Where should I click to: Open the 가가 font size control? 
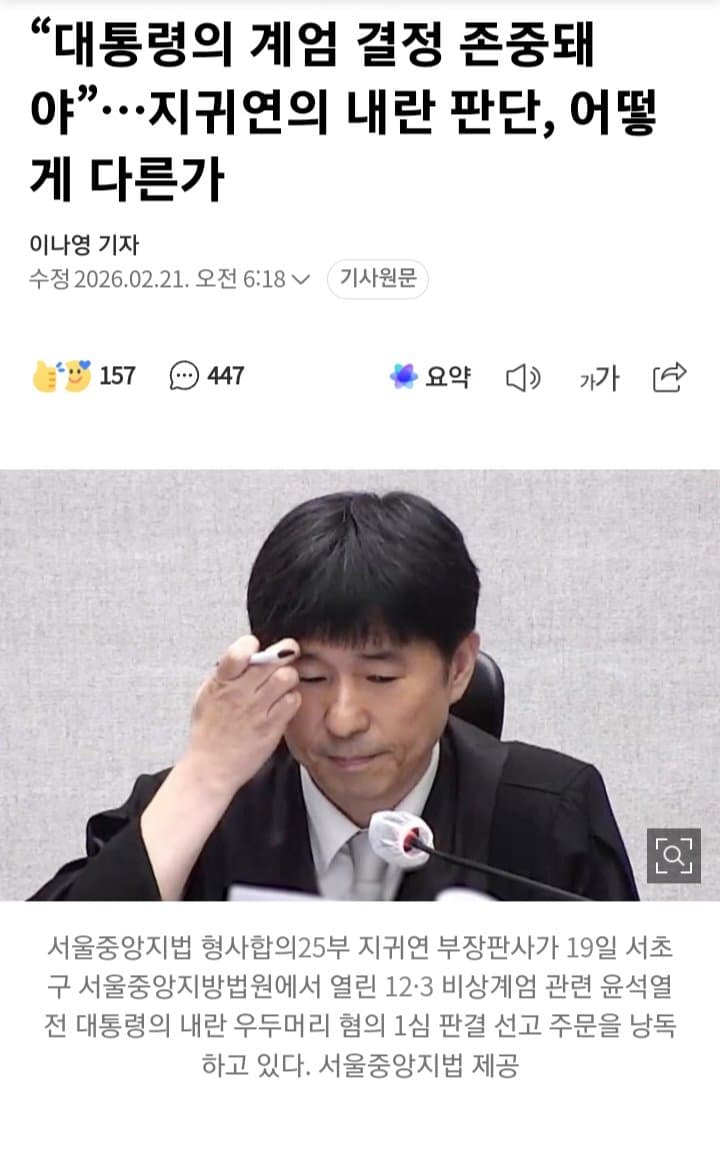pos(599,378)
